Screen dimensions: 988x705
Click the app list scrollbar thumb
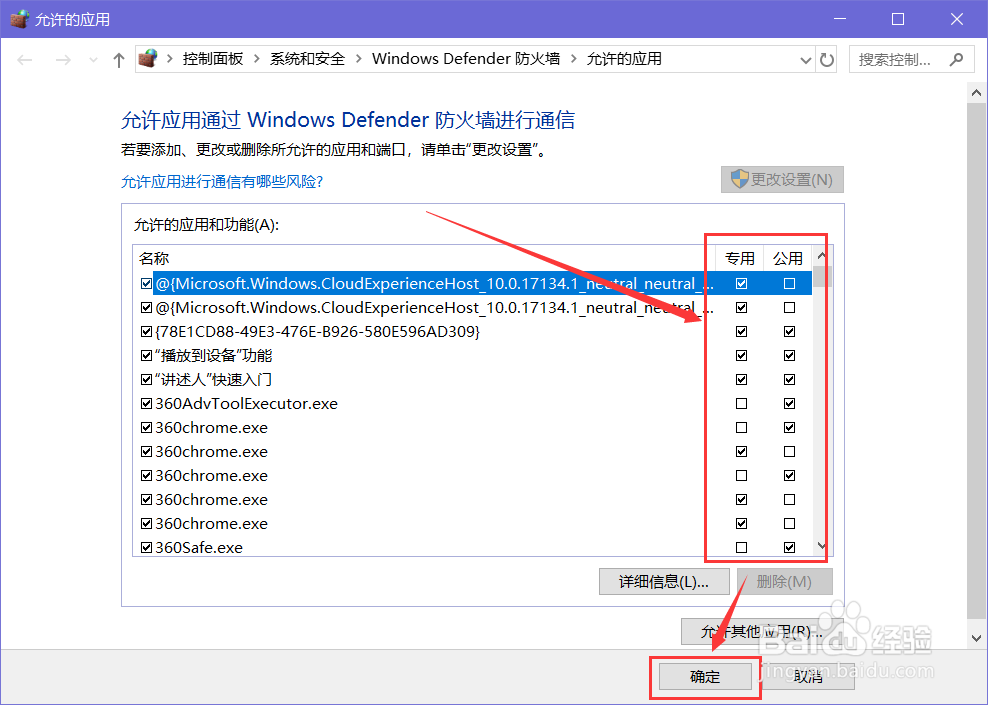(x=822, y=276)
